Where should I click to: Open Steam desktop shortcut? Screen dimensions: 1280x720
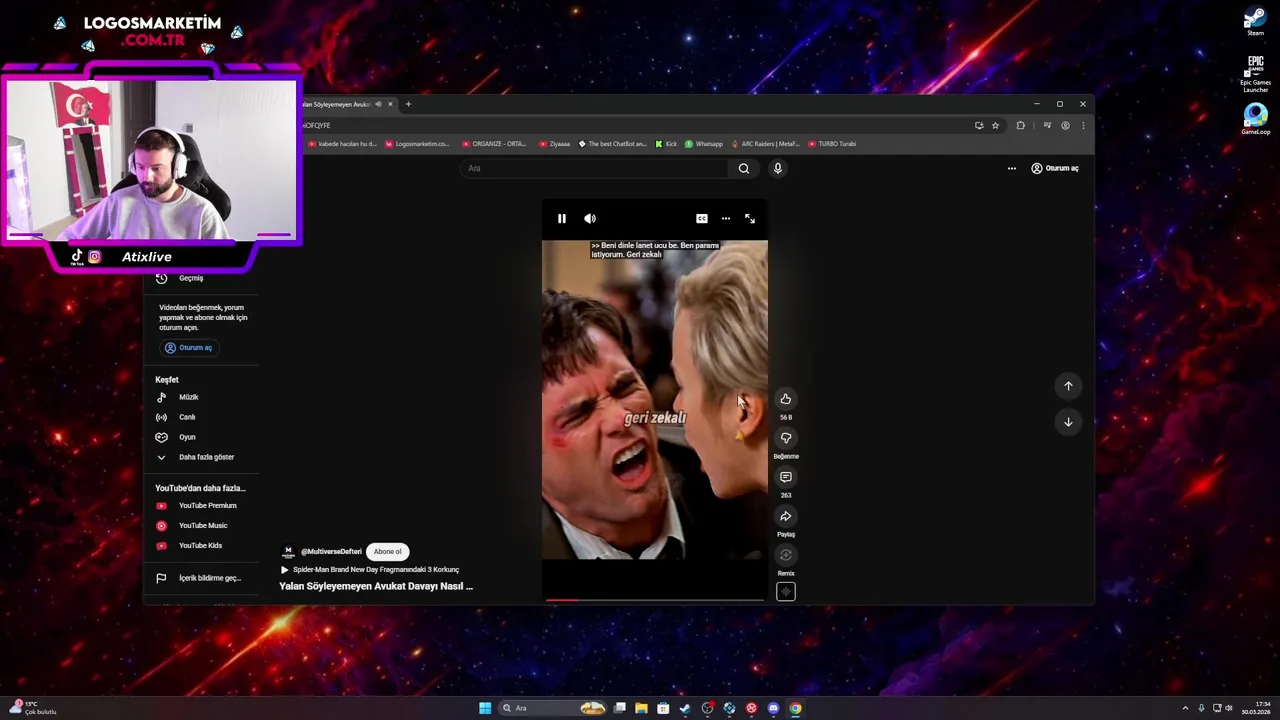coord(1255,22)
